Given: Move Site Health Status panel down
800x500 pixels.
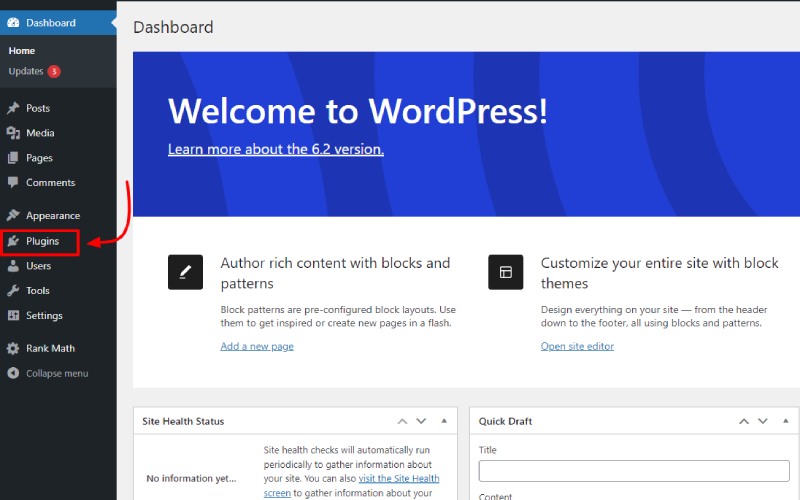Looking at the screenshot, I should tap(421, 421).
